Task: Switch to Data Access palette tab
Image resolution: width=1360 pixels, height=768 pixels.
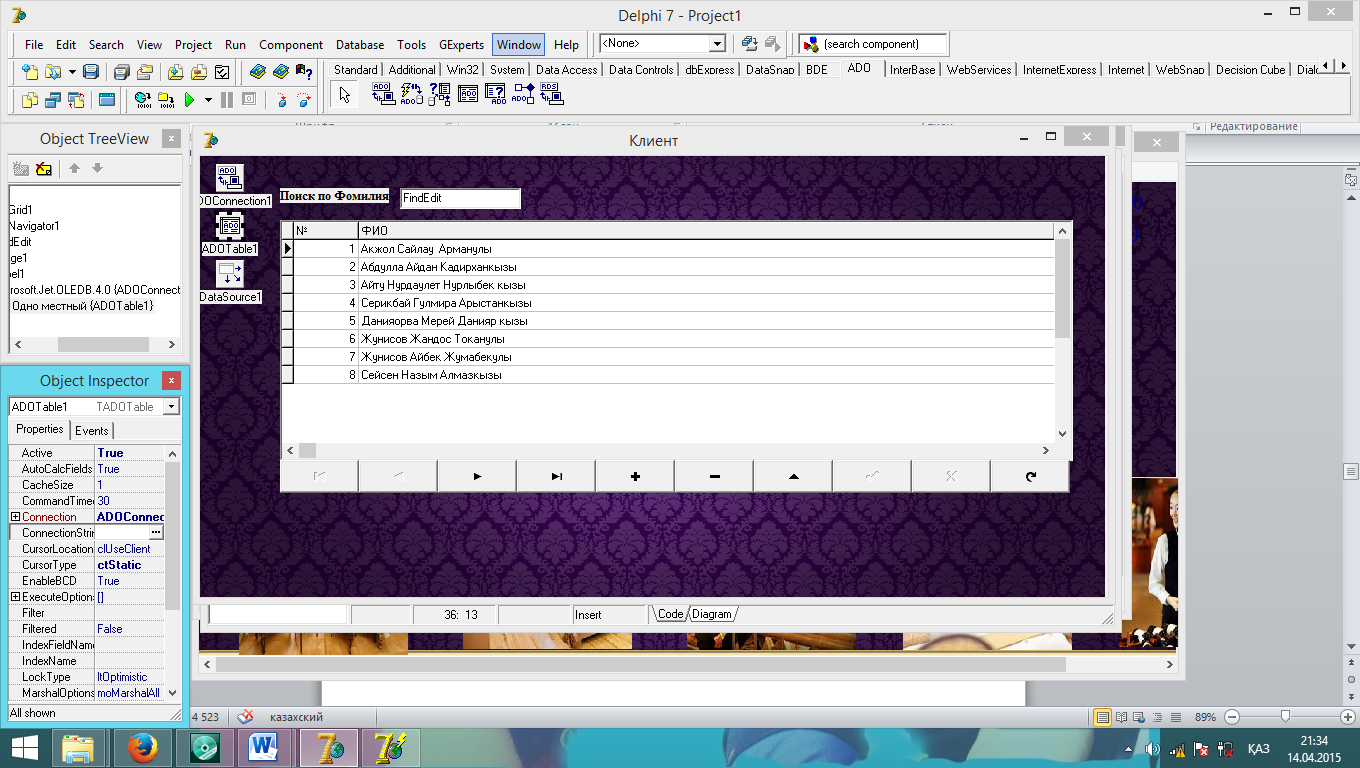Action: tap(566, 70)
